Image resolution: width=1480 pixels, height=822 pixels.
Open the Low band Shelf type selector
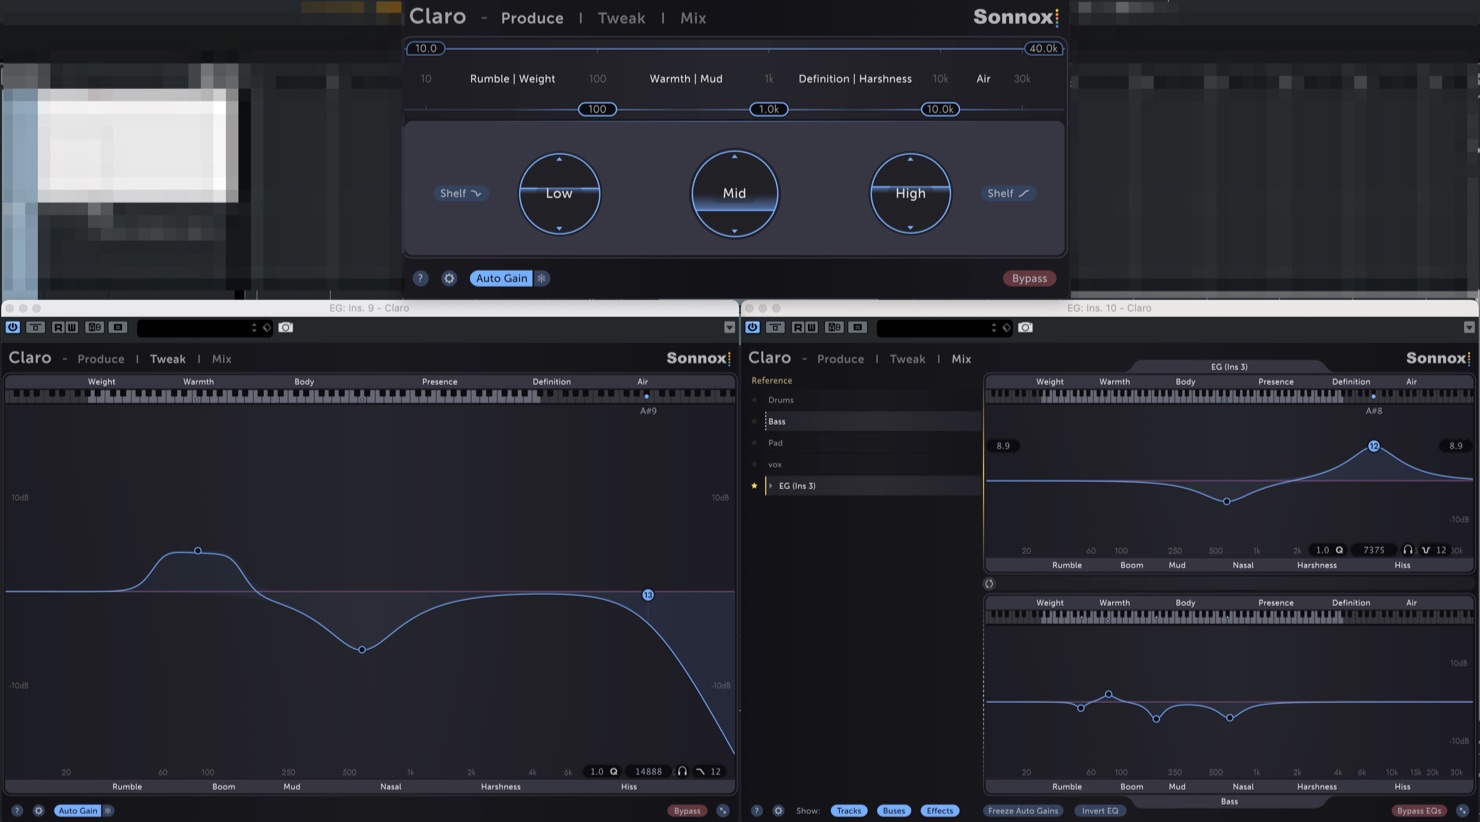461,193
